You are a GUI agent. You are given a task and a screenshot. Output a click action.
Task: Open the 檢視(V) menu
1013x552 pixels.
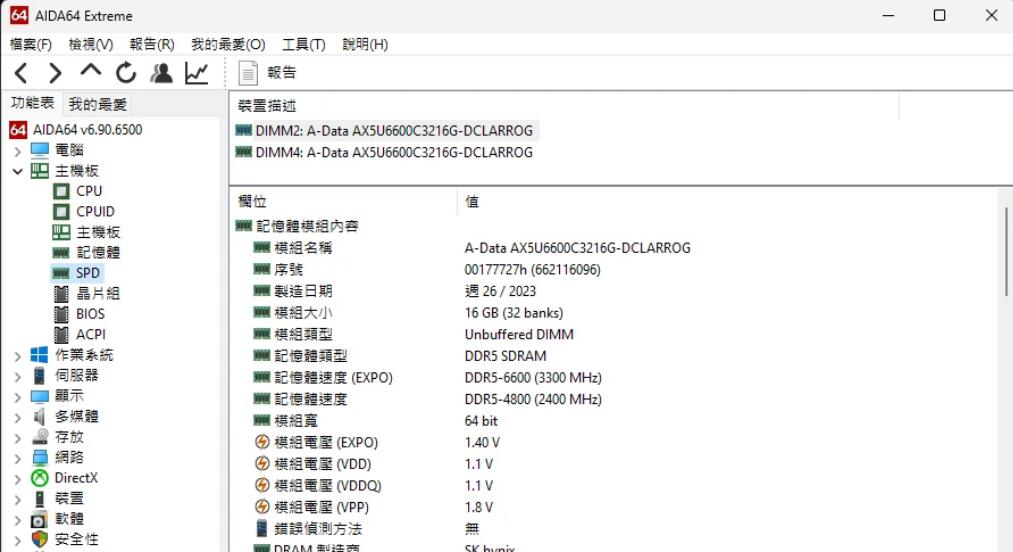click(x=90, y=44)
